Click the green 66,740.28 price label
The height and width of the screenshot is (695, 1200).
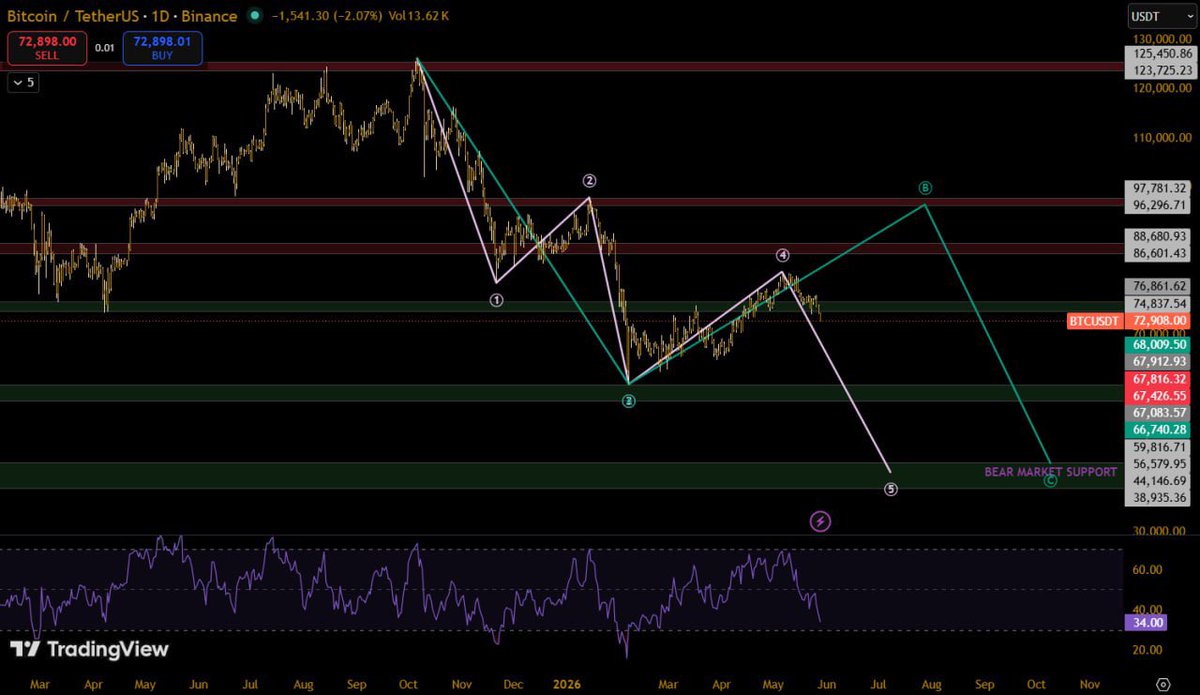pyautogui.click(x=1158, y=429)
